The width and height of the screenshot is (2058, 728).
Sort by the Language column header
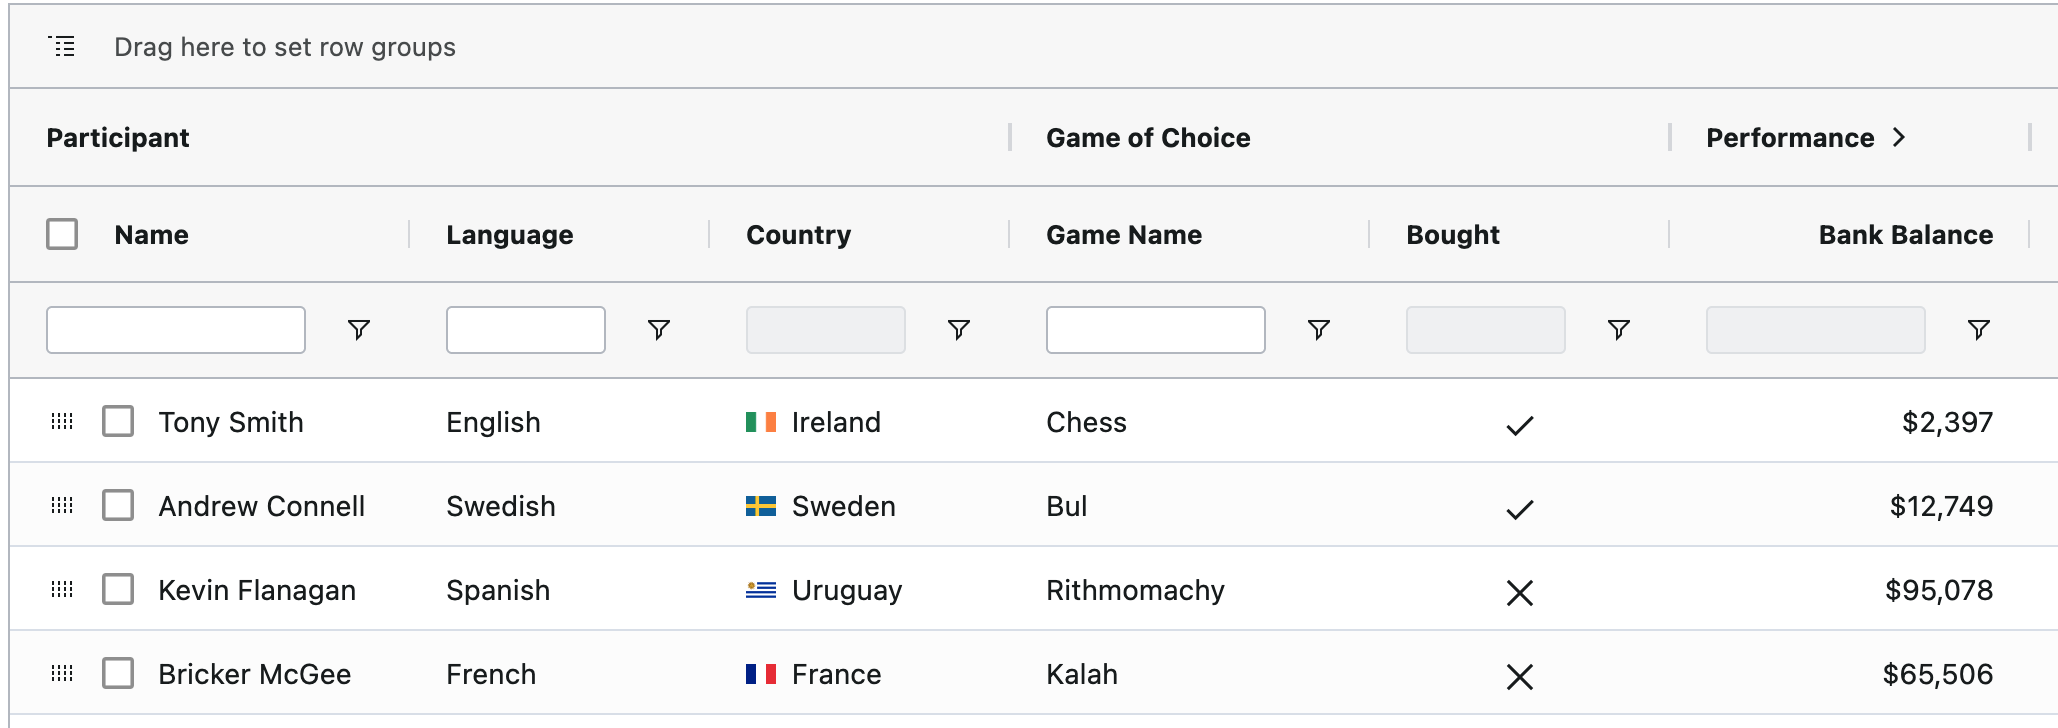click(509, 235)
